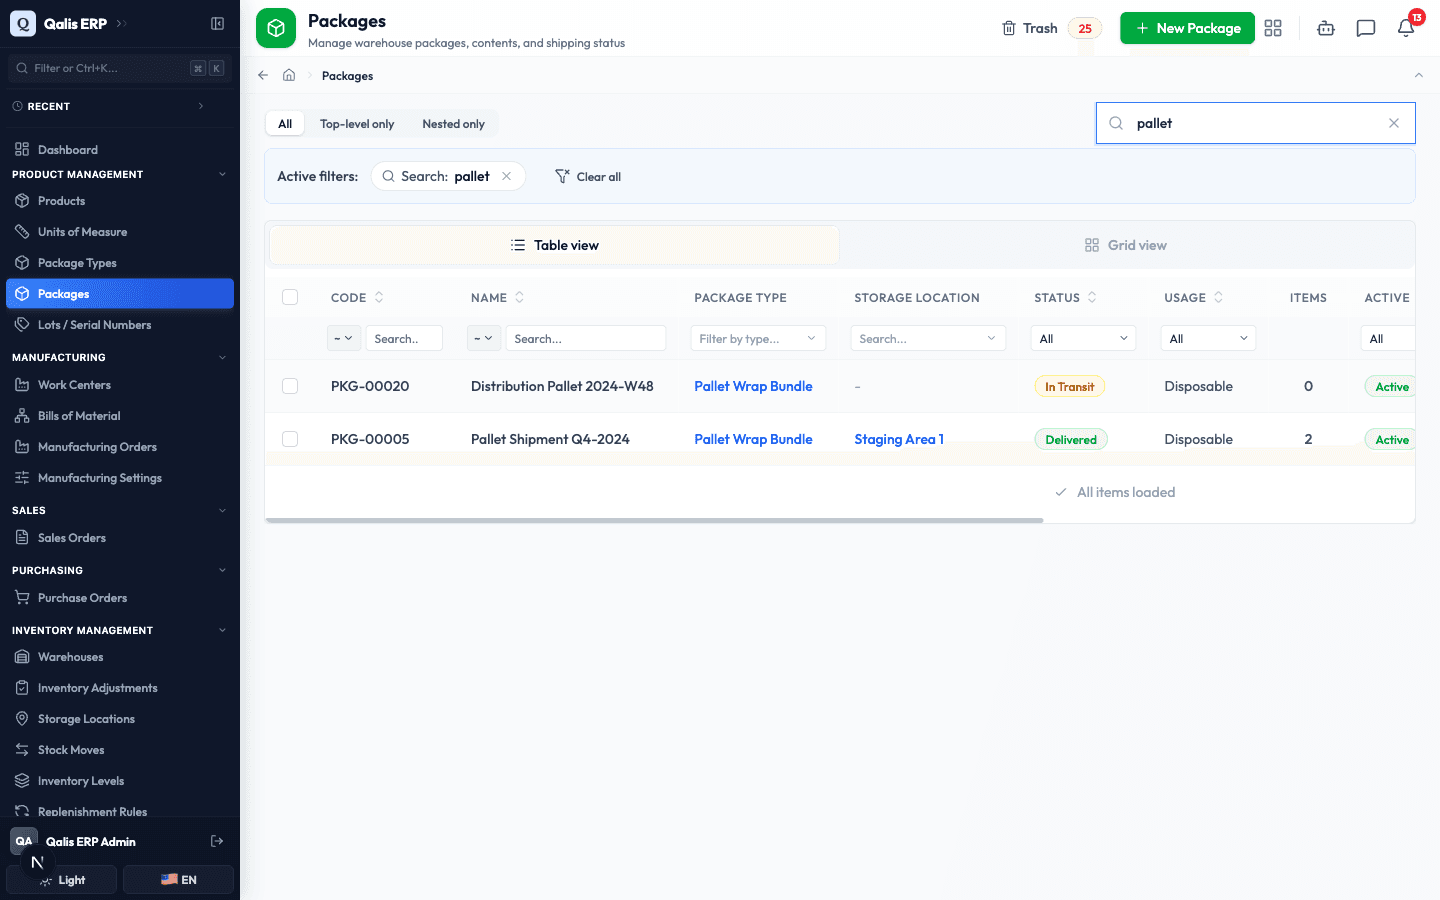Sort by Usage column
The image size is (1440, 900).
tap(1218, 297)
